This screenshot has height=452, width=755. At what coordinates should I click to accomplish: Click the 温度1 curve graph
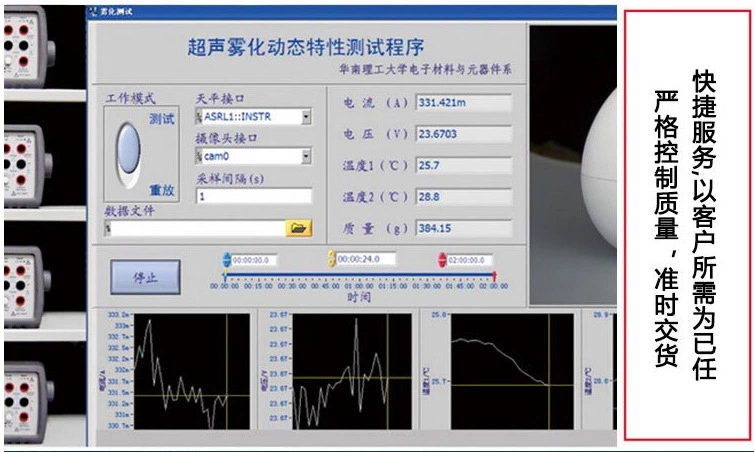click(x=512, y=371)
